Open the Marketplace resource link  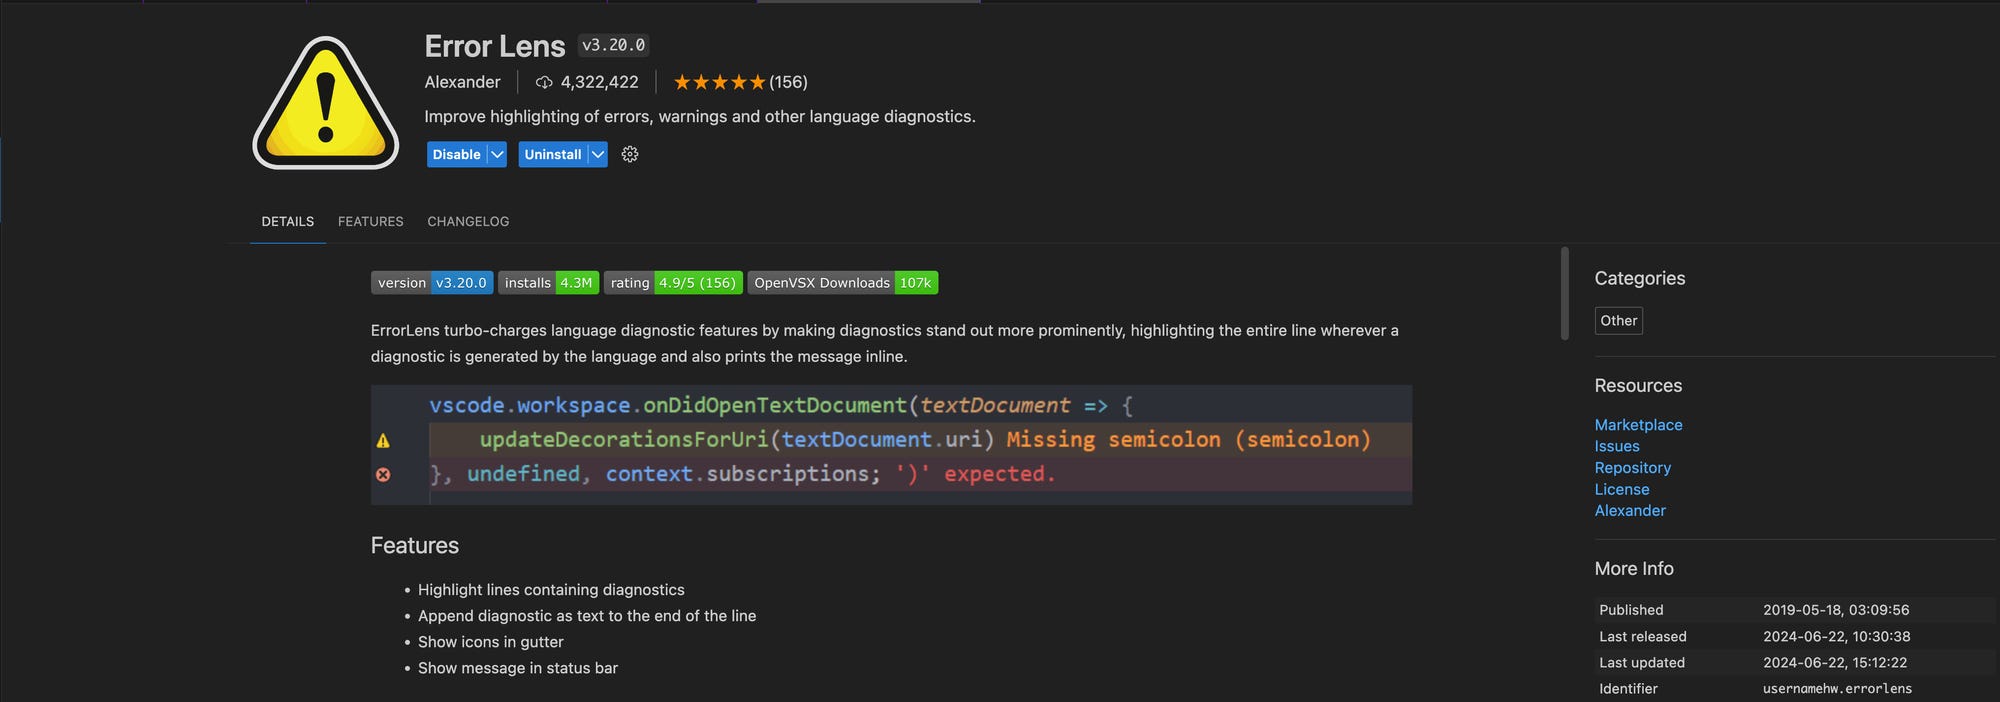tap(1638, 425)
